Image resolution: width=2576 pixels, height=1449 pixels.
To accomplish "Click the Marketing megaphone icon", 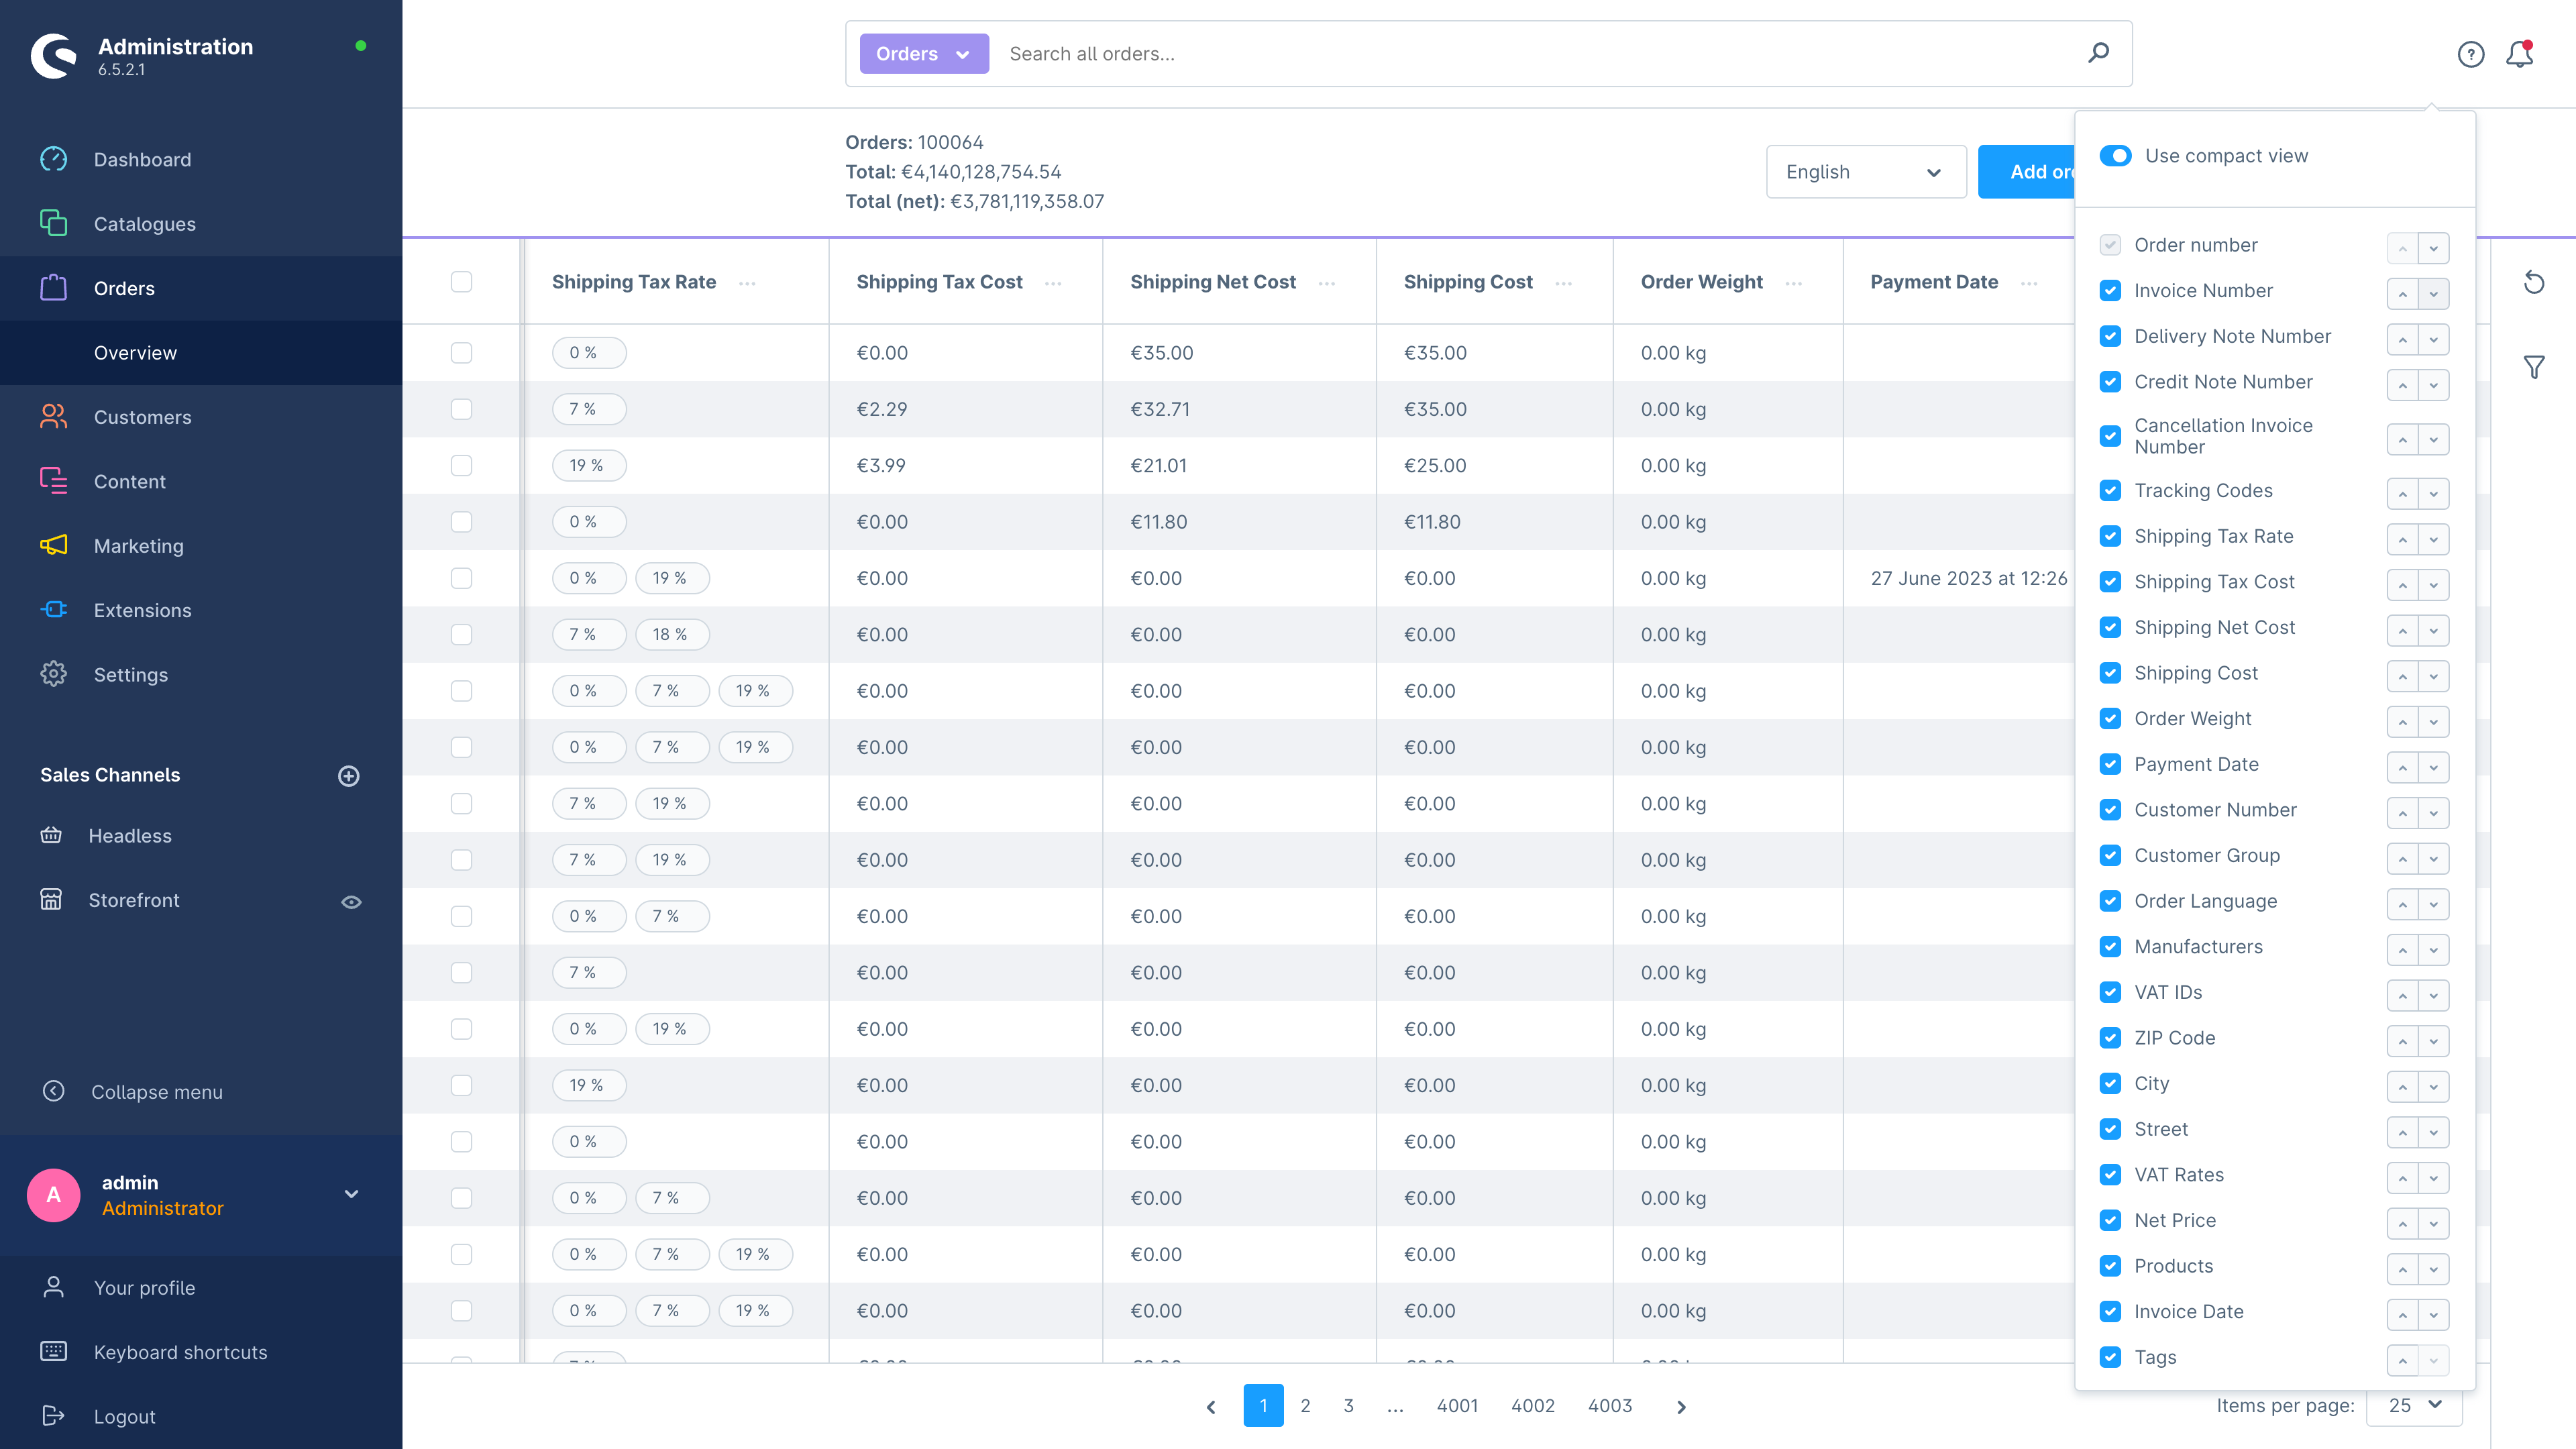I will (x=53, y=545).
